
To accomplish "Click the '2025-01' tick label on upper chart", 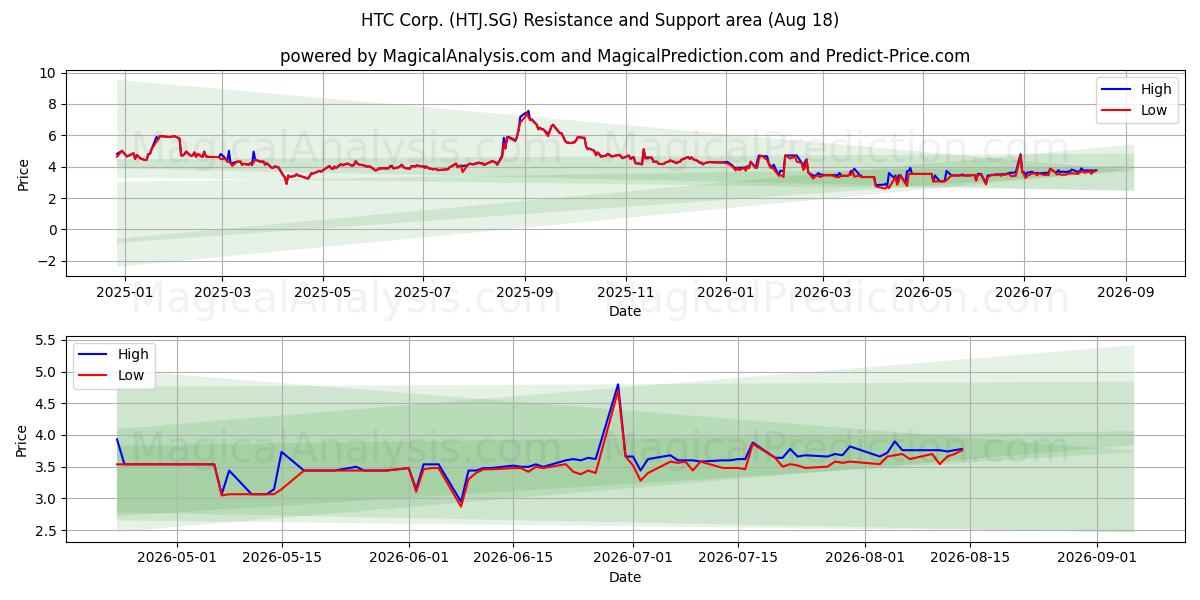I will tap(125, 293).
